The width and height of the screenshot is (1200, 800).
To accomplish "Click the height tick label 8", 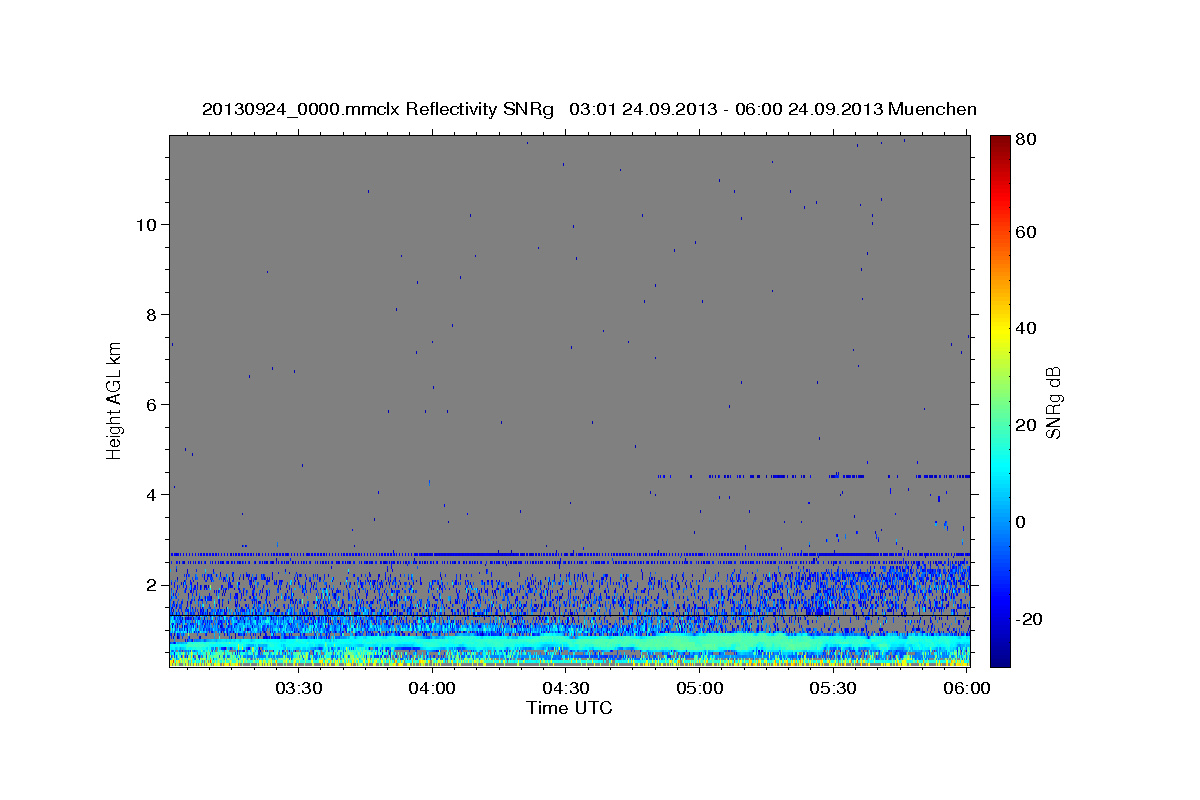I will [151, 314].
